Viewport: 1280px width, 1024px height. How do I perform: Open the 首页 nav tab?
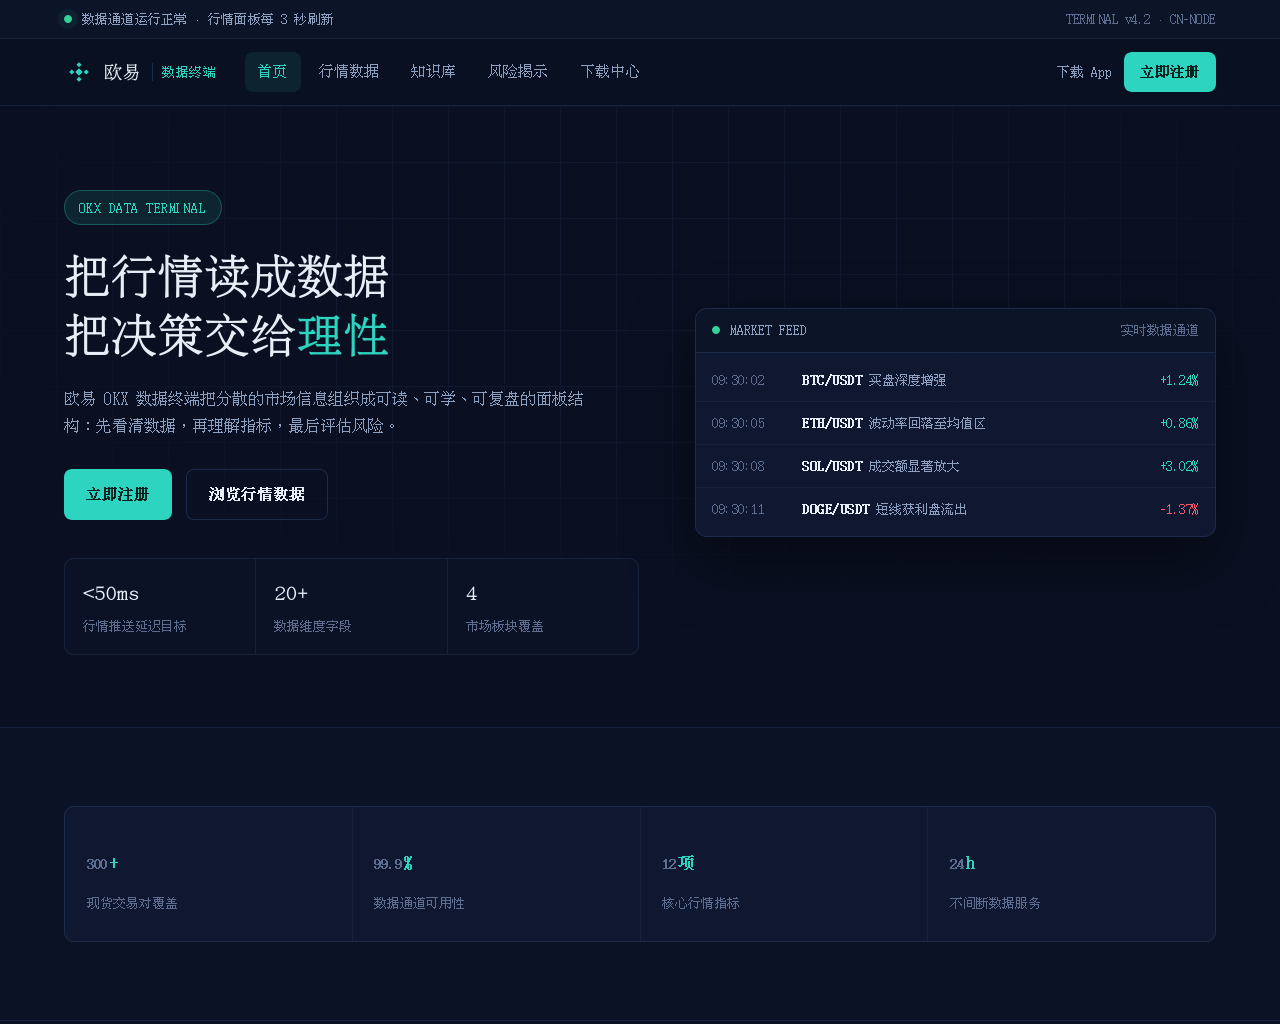coord(272,72)
